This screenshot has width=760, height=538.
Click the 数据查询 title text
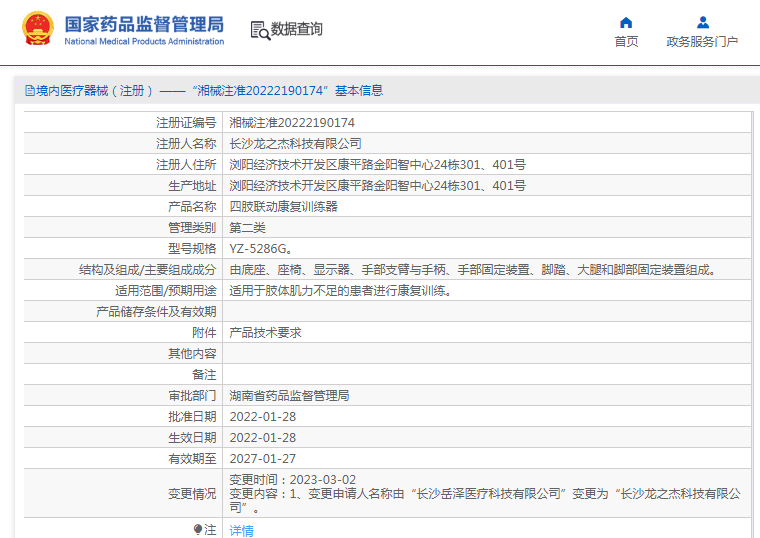point(296,29)
